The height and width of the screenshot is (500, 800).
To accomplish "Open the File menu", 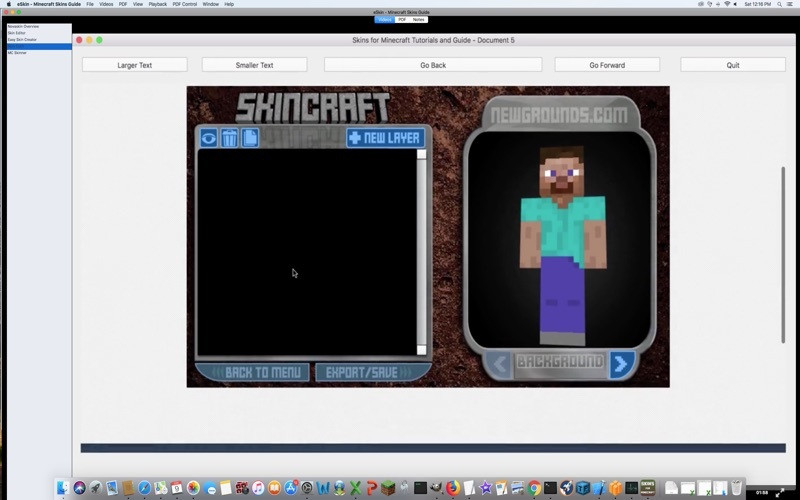I will [90, 4].
